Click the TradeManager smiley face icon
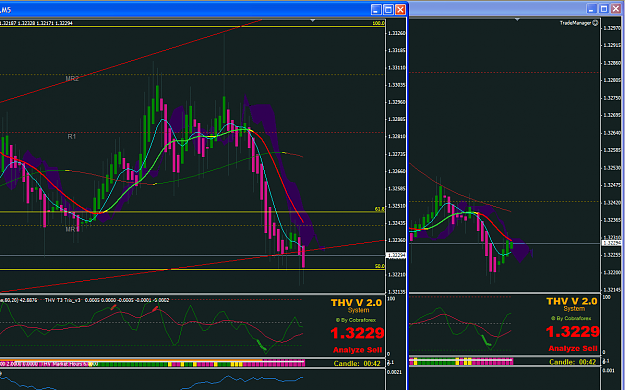Image resolution: width=625 pixels, height=390 pixels. 595,23
